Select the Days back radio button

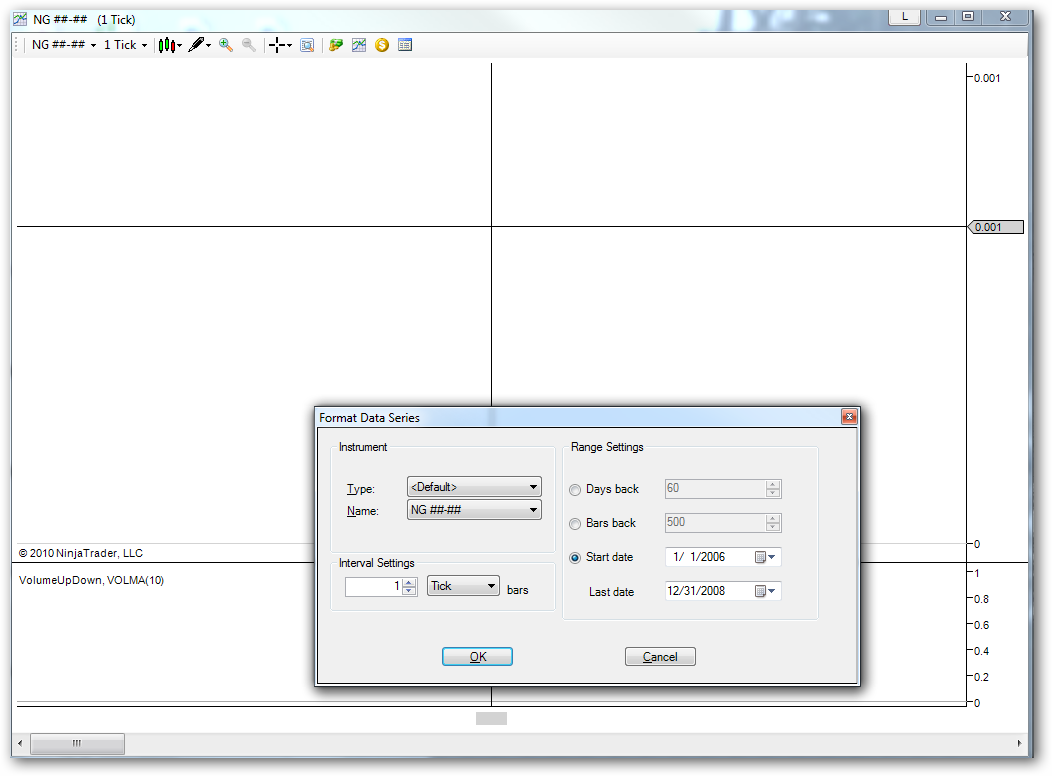[x=575, y=490]
